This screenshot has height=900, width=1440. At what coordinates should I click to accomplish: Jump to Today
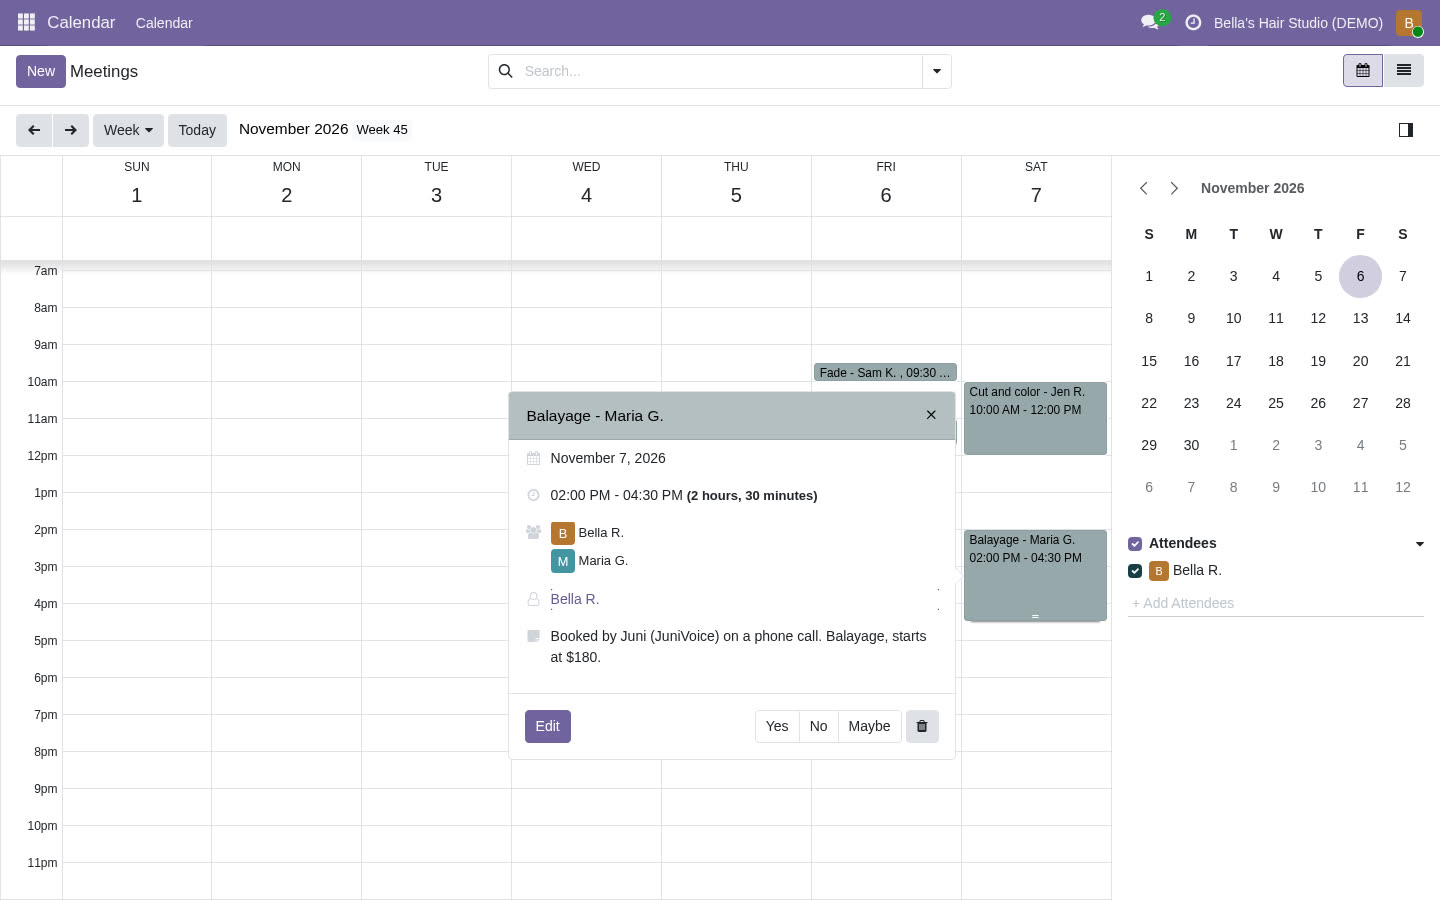click(x=197, y=130)
